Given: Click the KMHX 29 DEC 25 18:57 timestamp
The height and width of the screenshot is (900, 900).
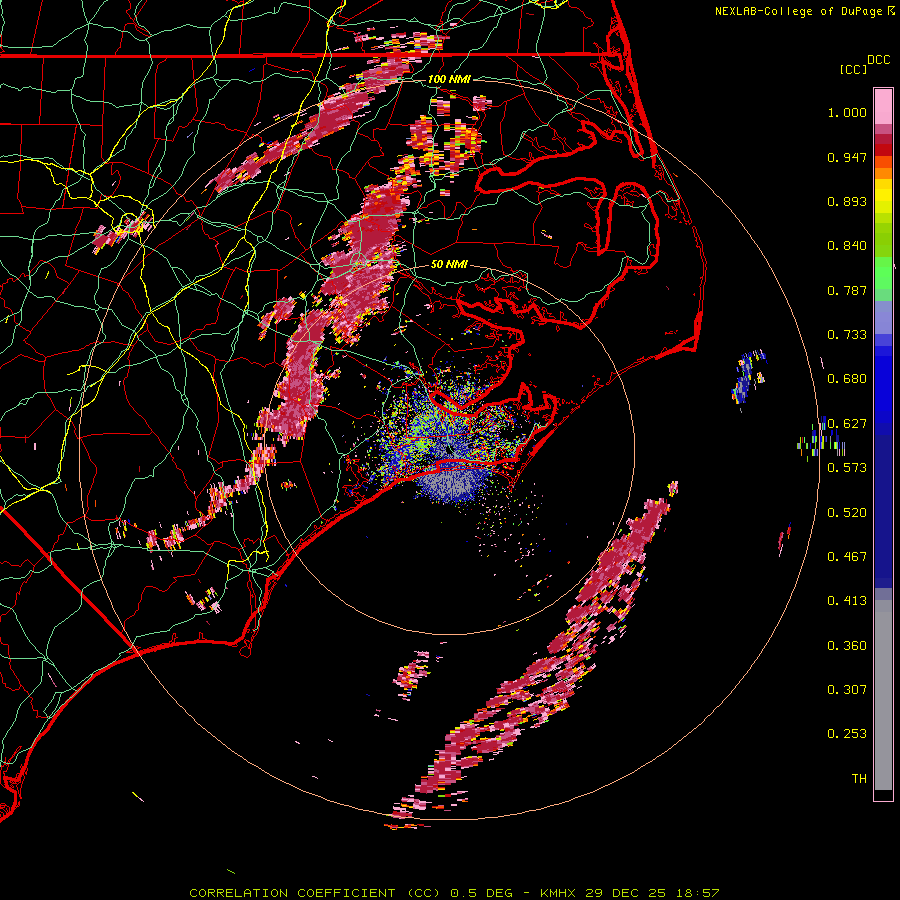Looking at the screenshot, I should pyautogui.click(x=630, y=893).
